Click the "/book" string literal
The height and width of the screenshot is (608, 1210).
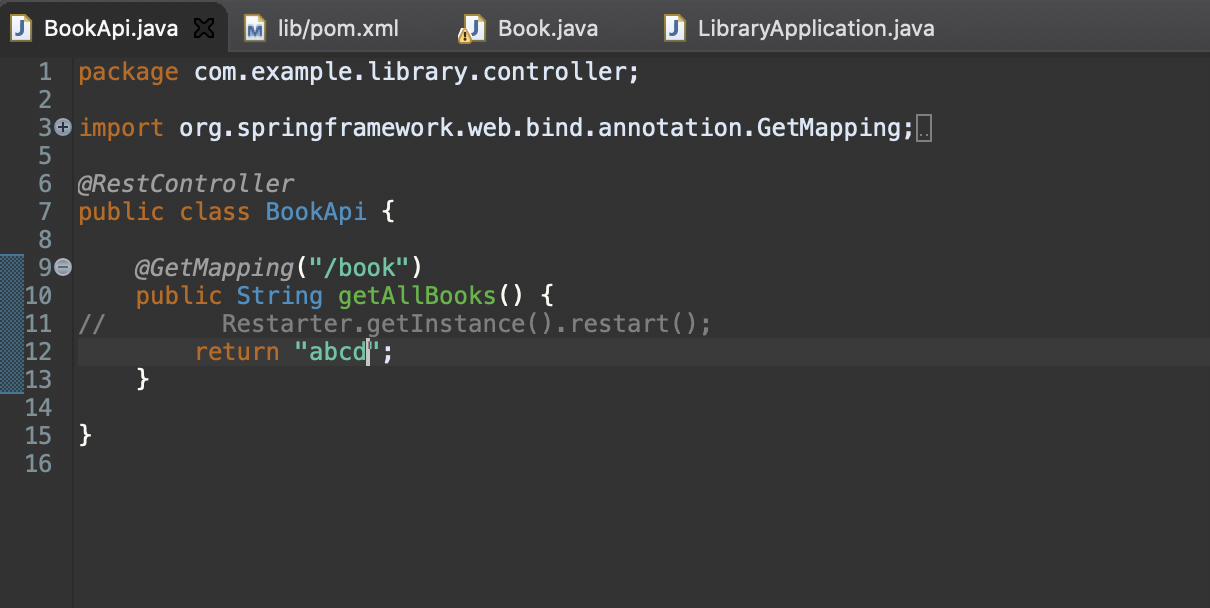click(x=359, y=268)
